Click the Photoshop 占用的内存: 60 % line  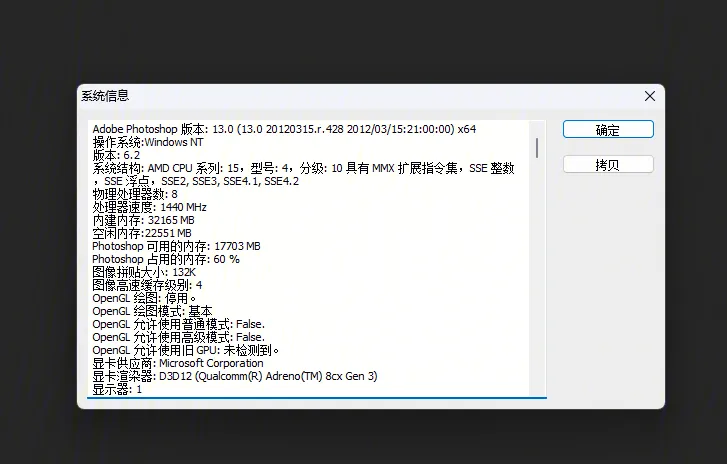tap(166, 259)
